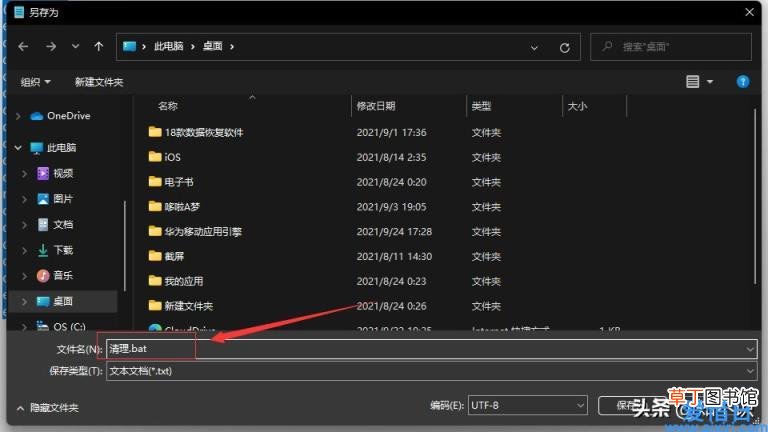Go back with the left arrow
This screenshot has width=768, height=432.
[x=23, y=47]
